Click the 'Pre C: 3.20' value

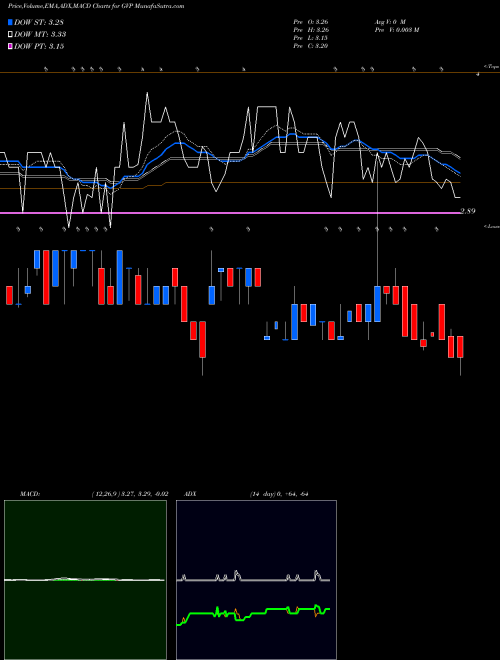point(311,46)
